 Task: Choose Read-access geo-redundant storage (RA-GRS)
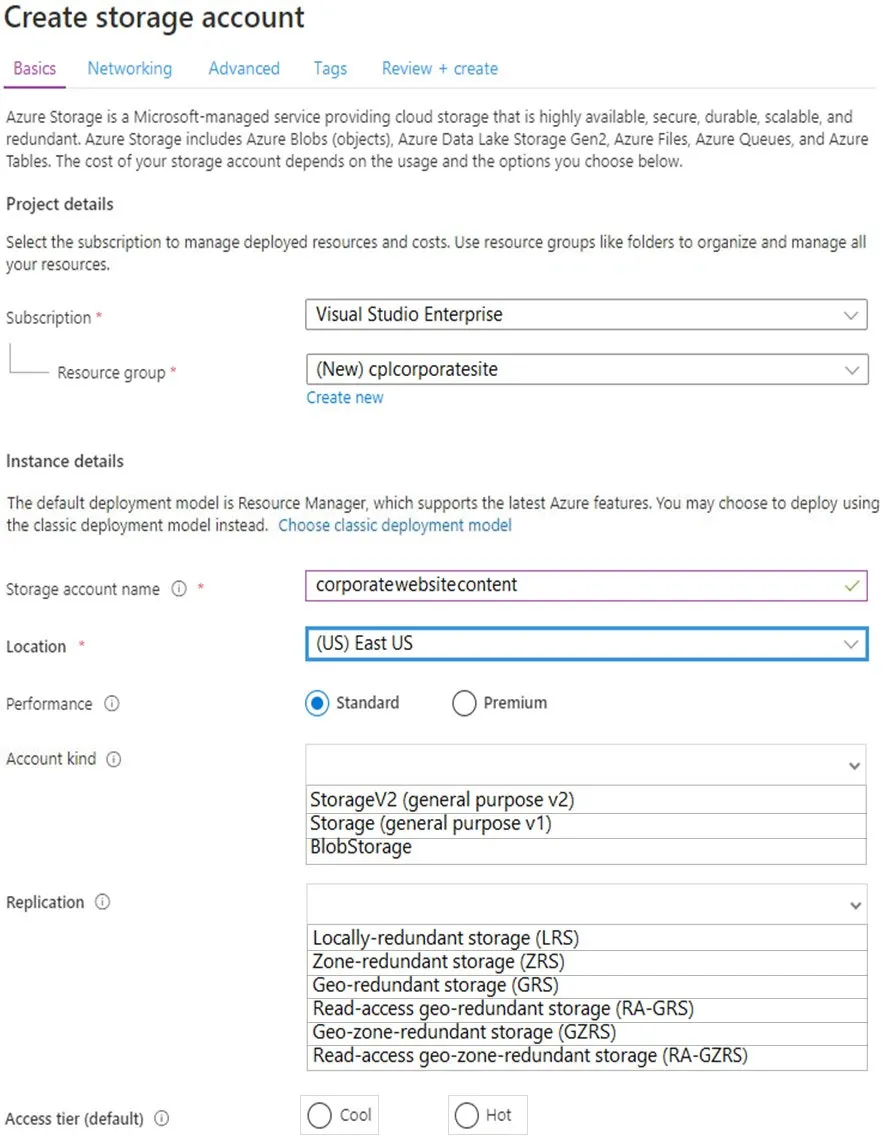tap(587, 1009)
